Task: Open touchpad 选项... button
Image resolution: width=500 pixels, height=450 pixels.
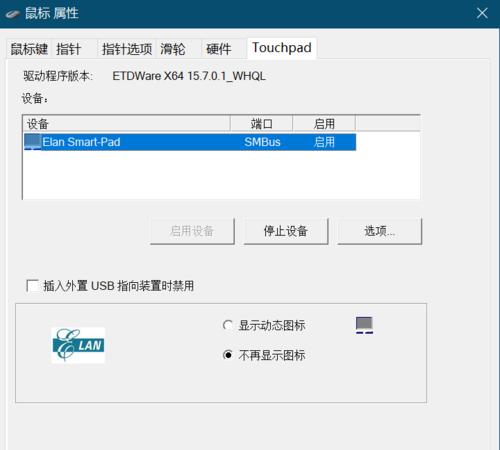Action: (x=380, y=231)
